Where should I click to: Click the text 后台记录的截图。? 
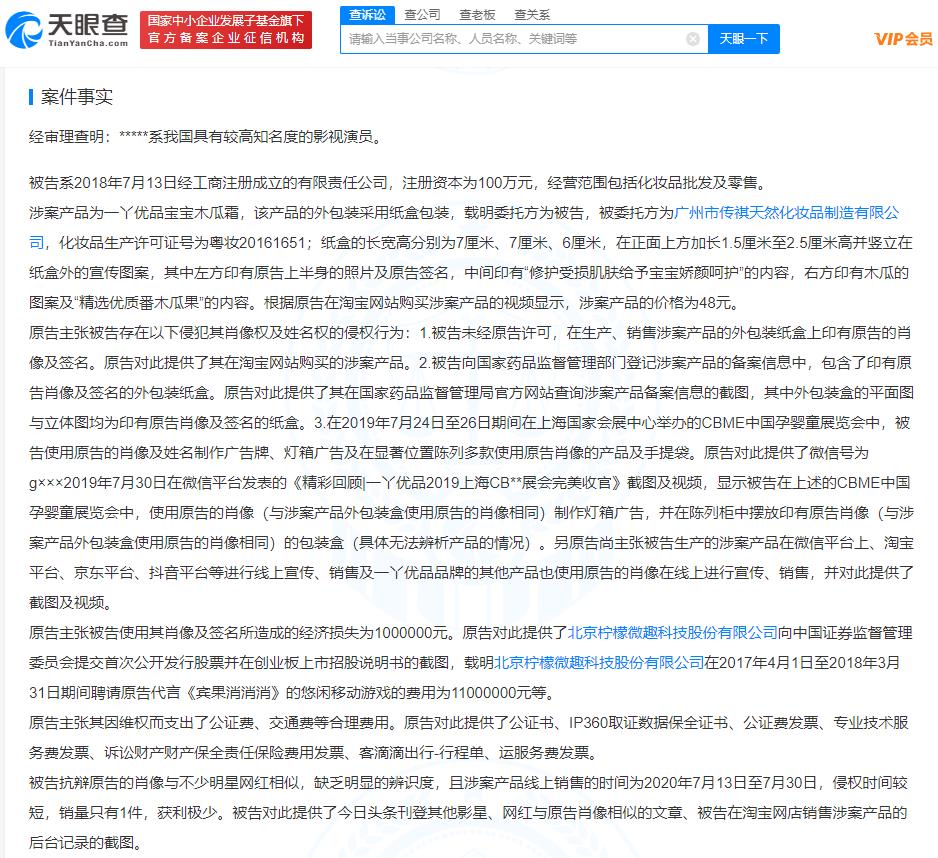(86, 842)
